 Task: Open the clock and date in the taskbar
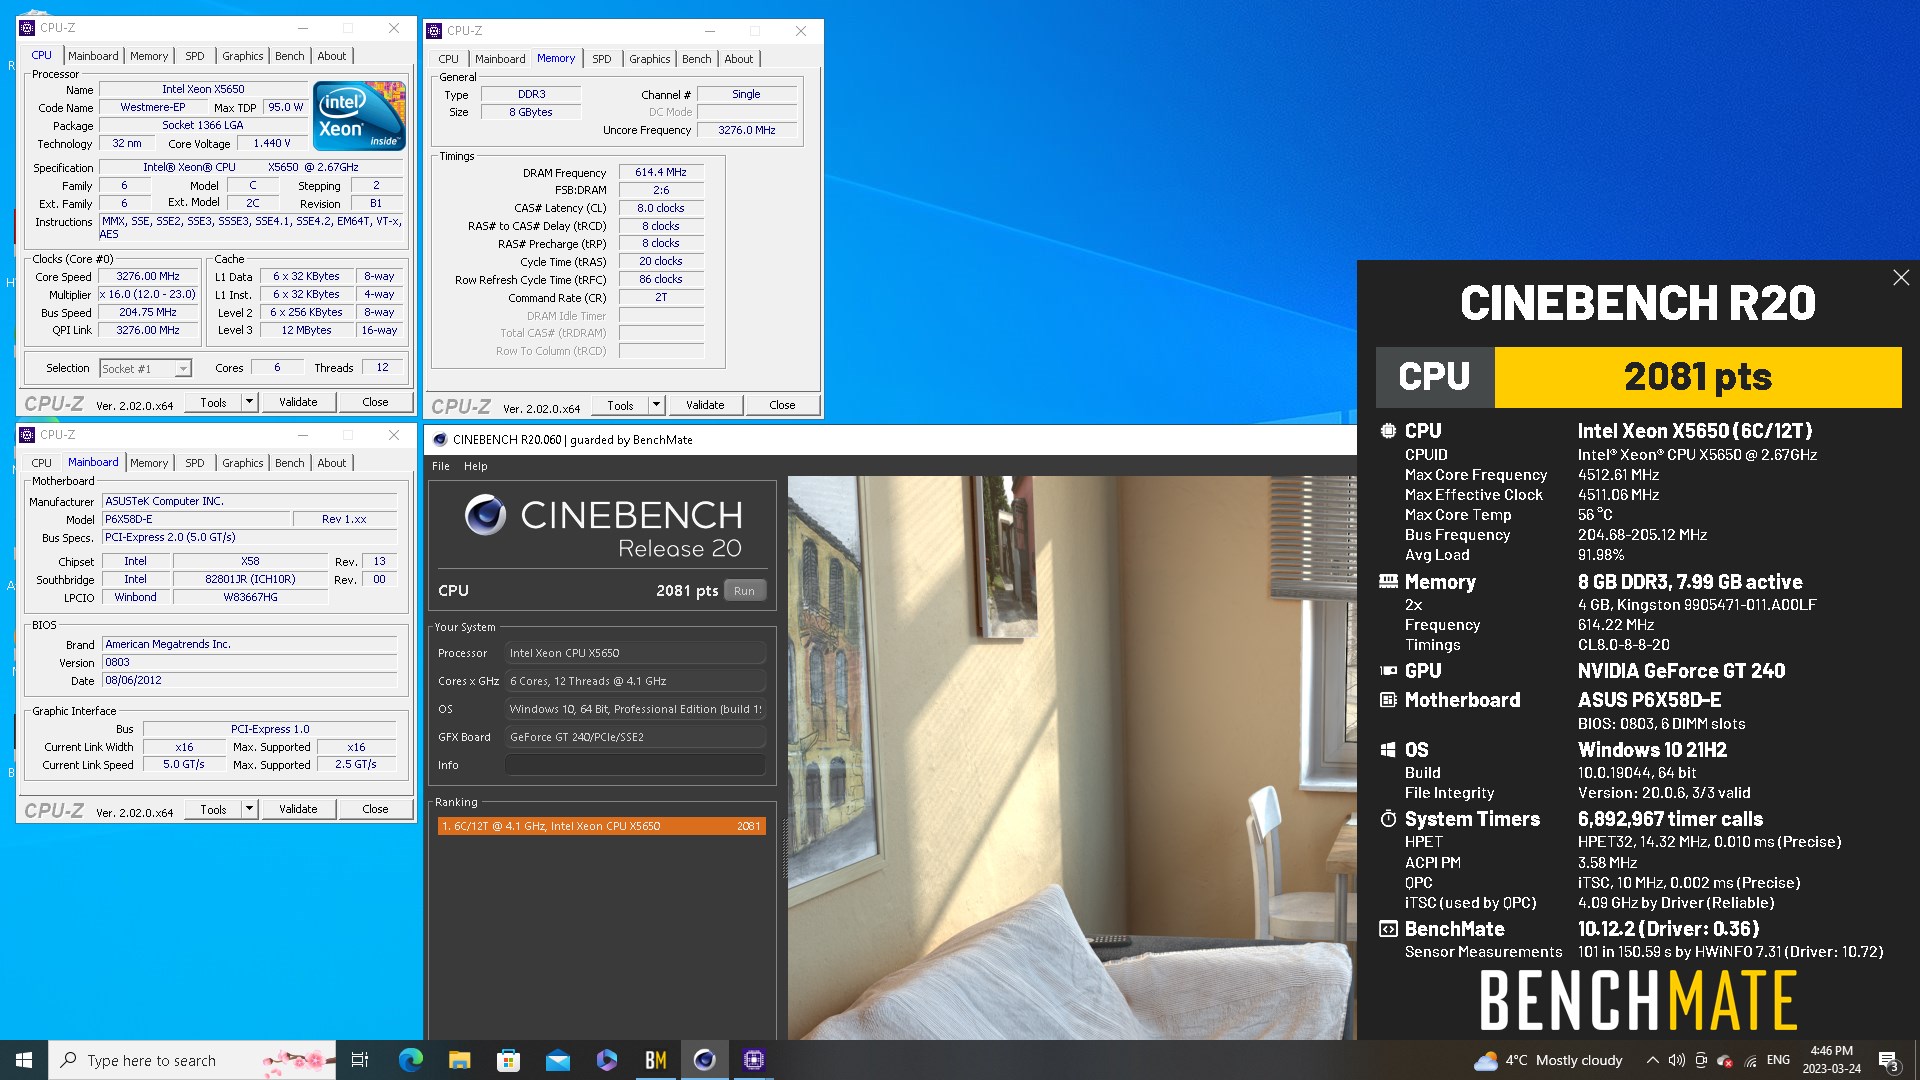1831,1060
